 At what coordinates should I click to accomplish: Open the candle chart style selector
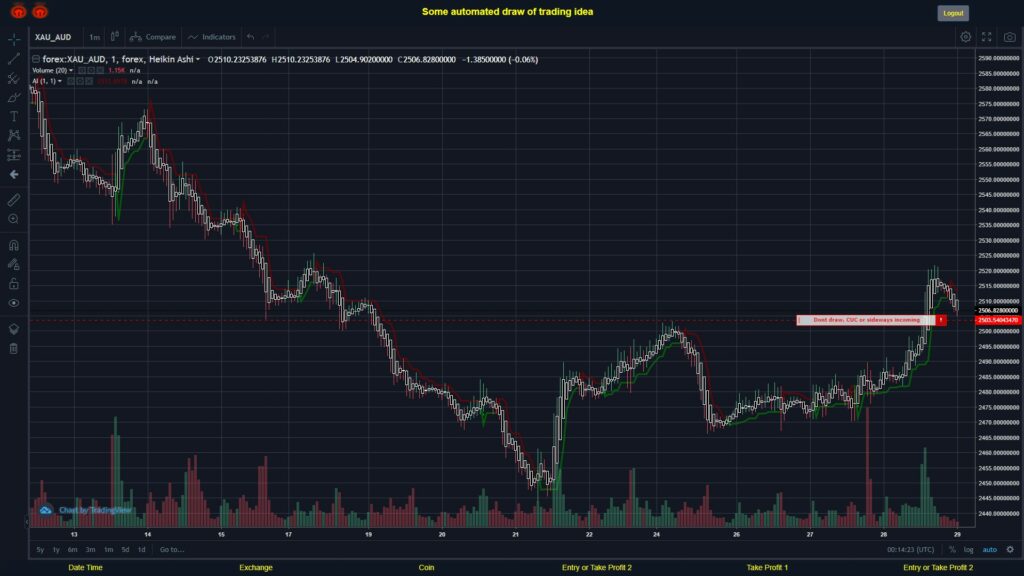click(114, 37)
